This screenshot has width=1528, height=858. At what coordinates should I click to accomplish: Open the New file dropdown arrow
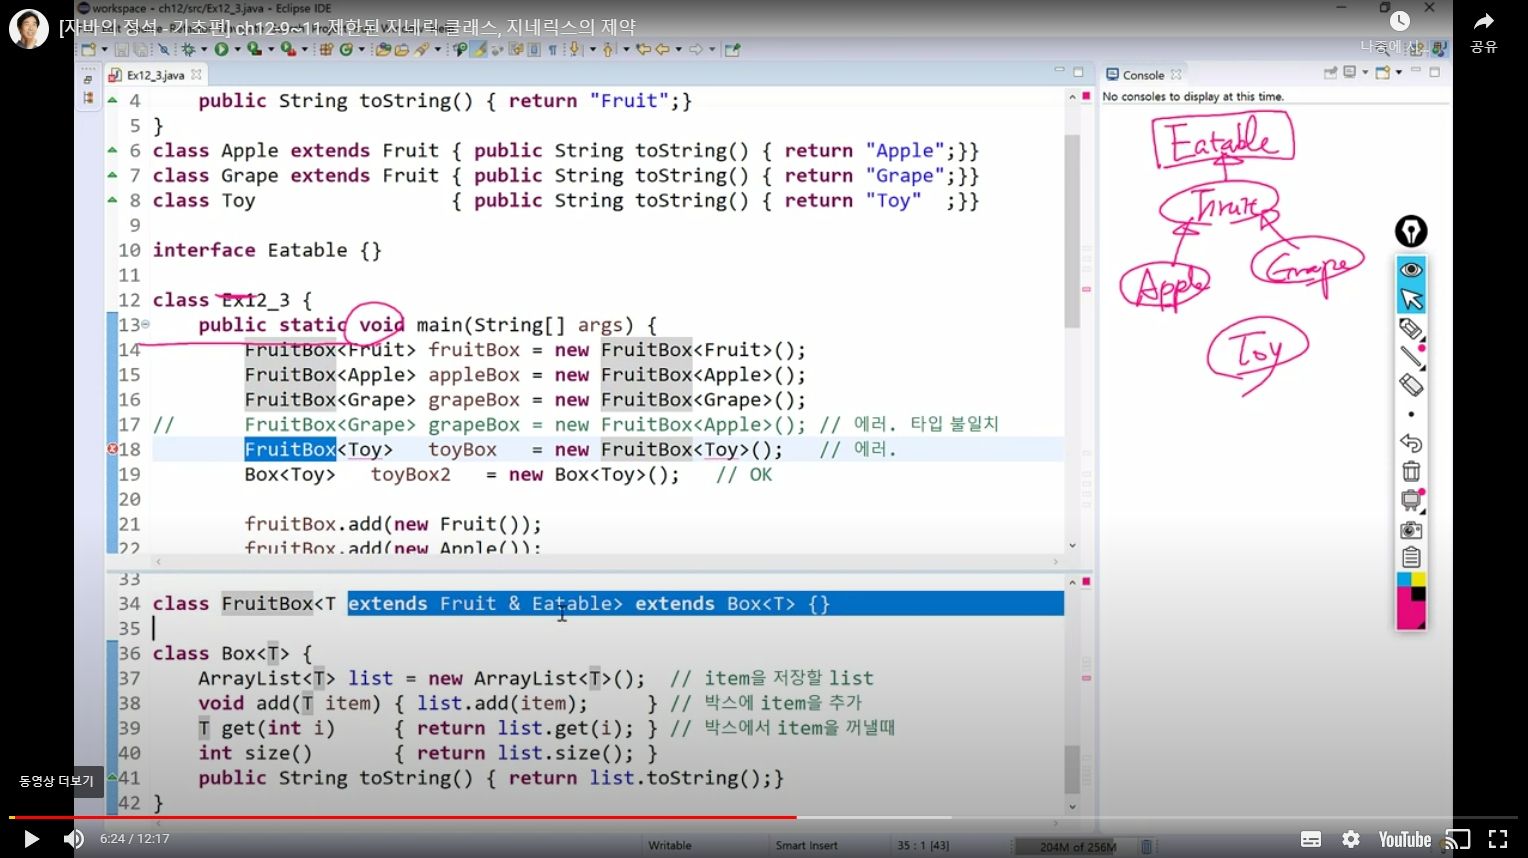pos(105,49)
